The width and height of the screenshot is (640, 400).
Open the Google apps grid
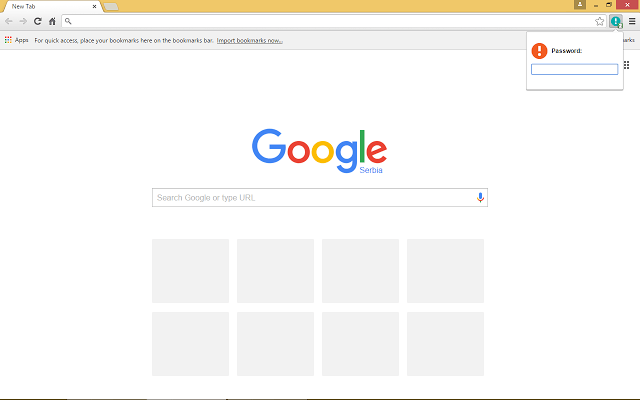(x=626, y=64)
